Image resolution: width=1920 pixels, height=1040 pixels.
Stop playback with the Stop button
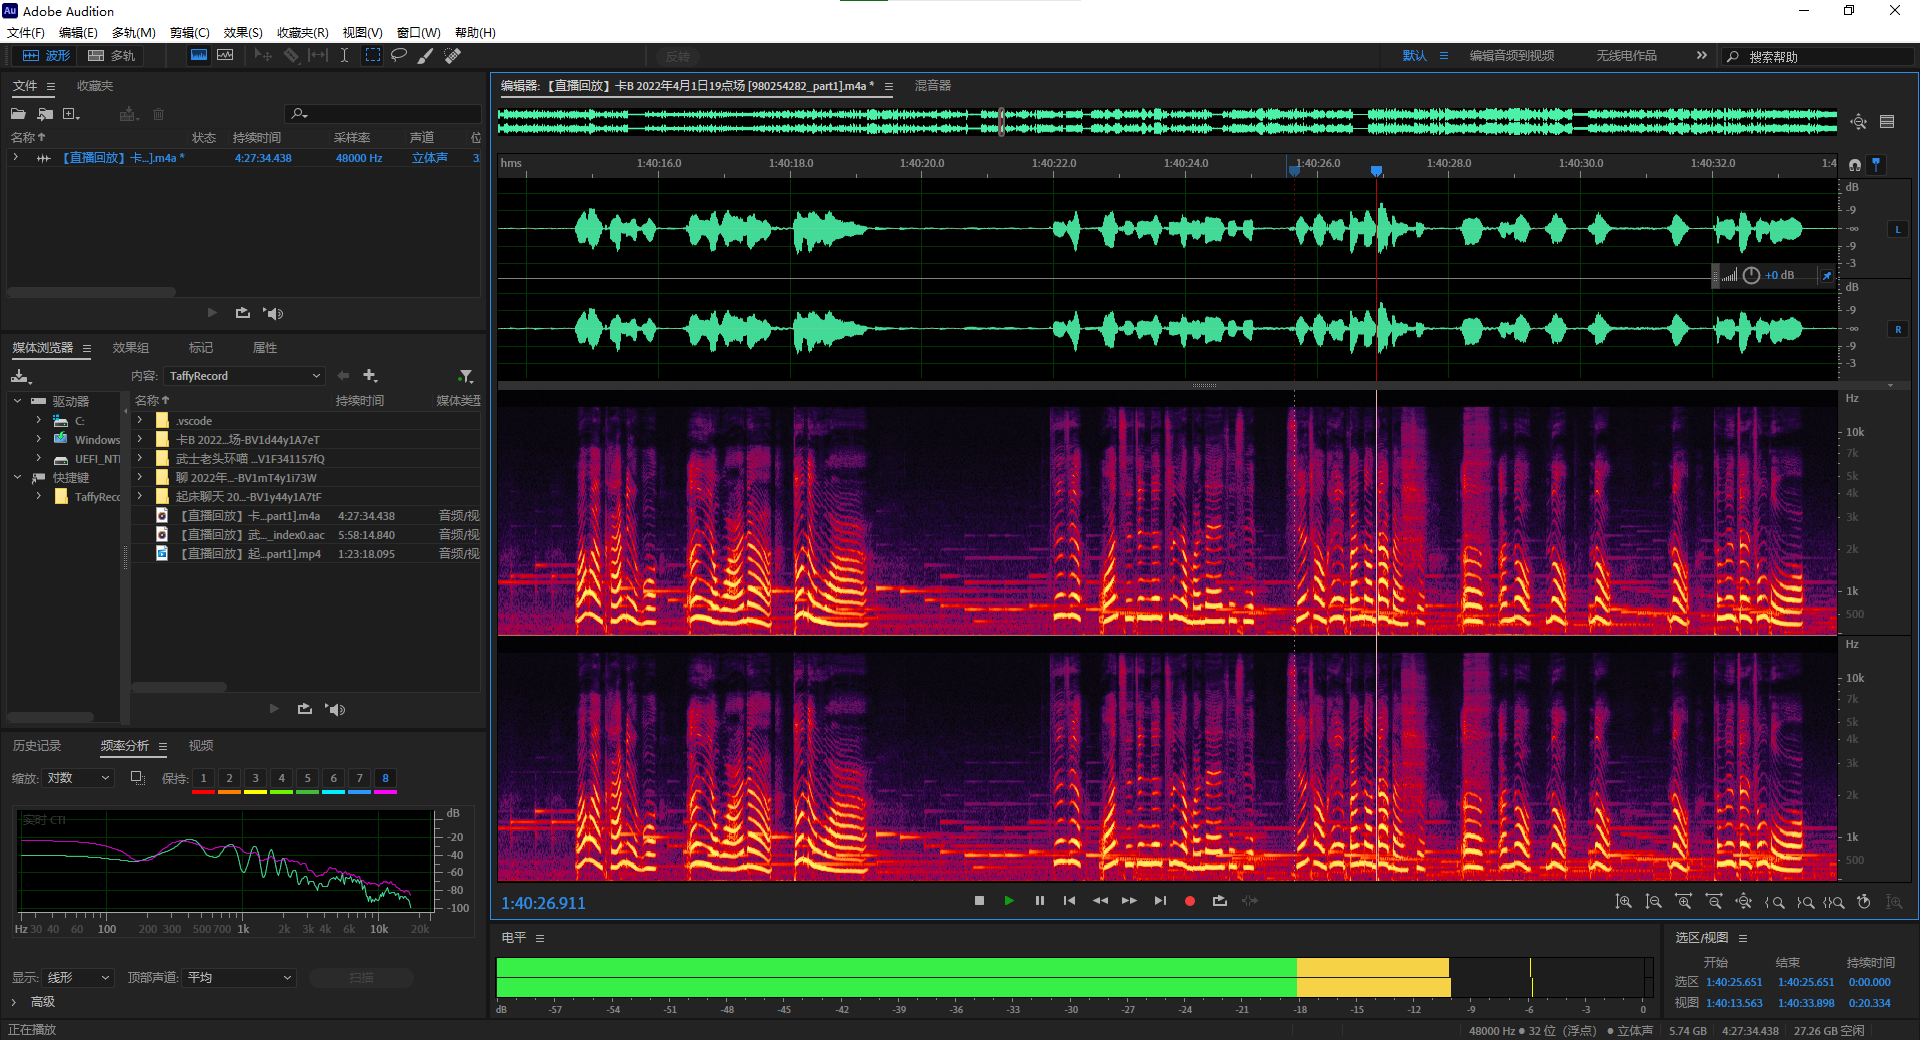(x=979, y=901)
